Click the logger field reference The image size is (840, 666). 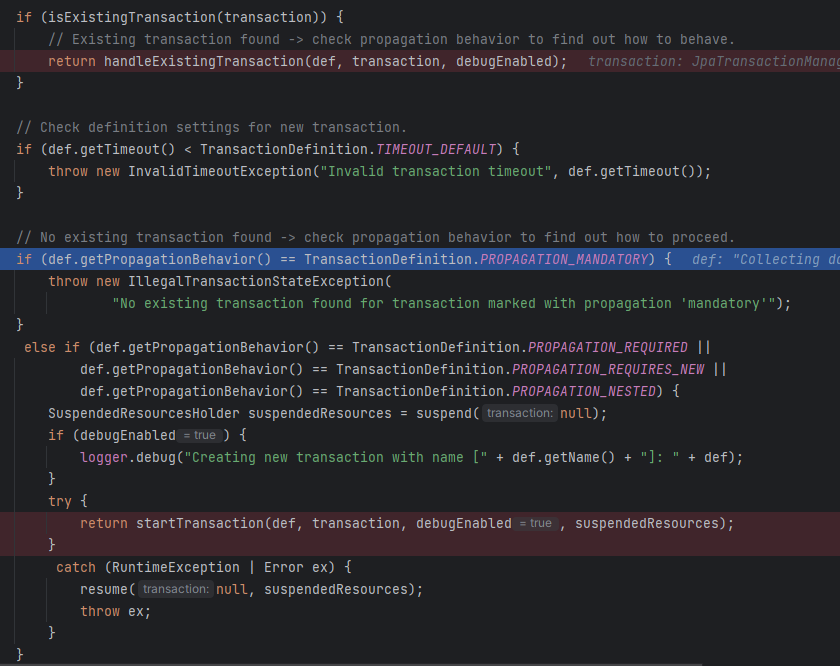104,457
